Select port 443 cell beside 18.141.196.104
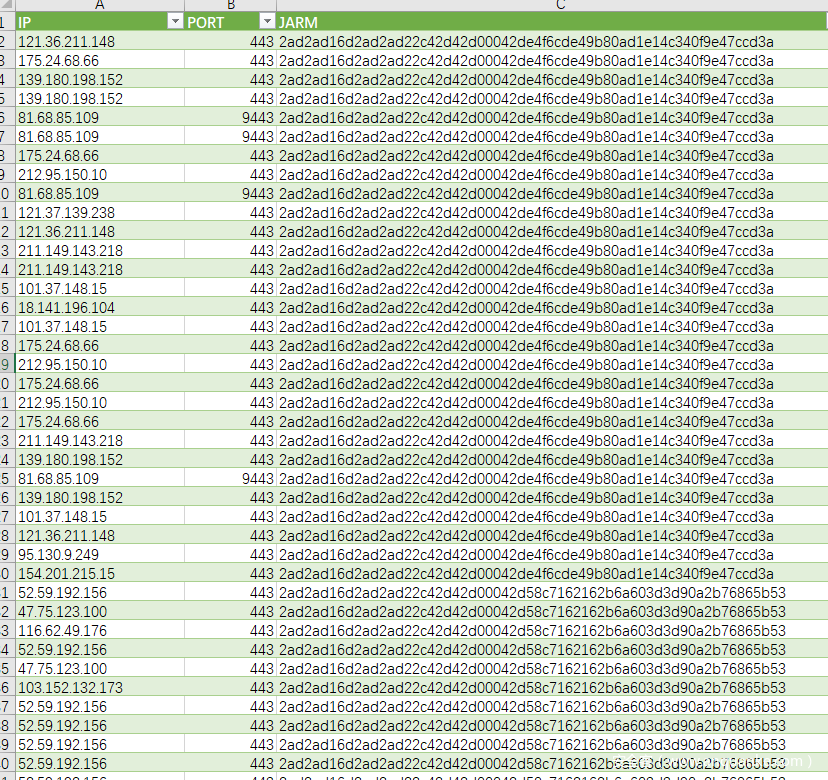 pyautogui.click(x=230, y=308)
